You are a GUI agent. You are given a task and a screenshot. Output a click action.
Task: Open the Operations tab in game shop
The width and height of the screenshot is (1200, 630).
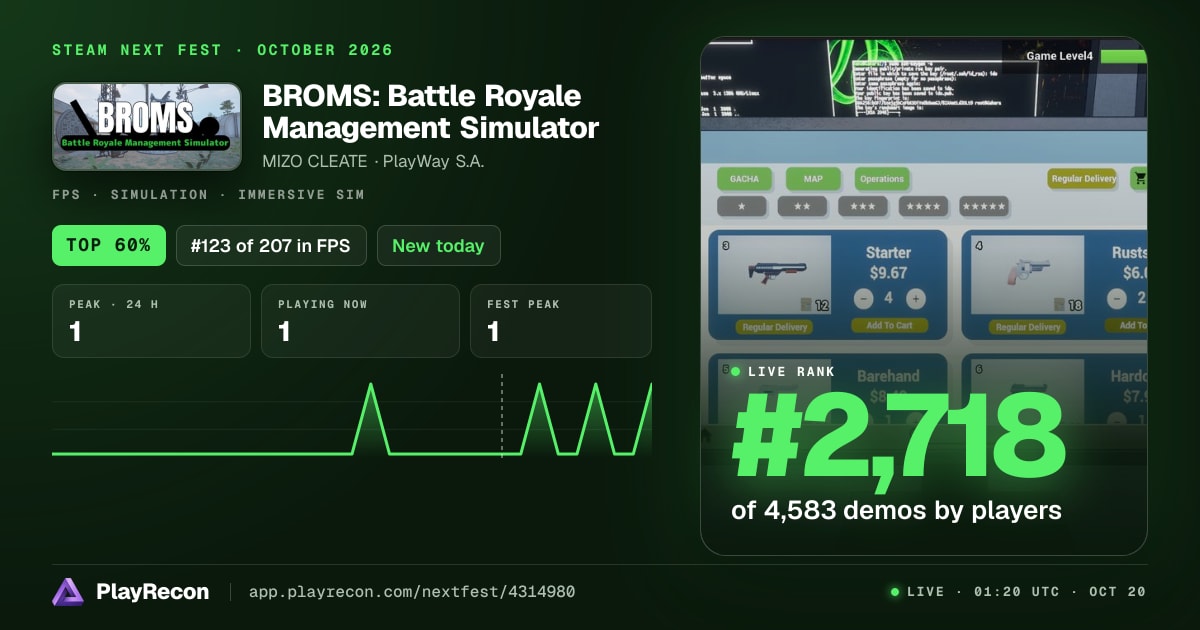[x=882, y=179]
